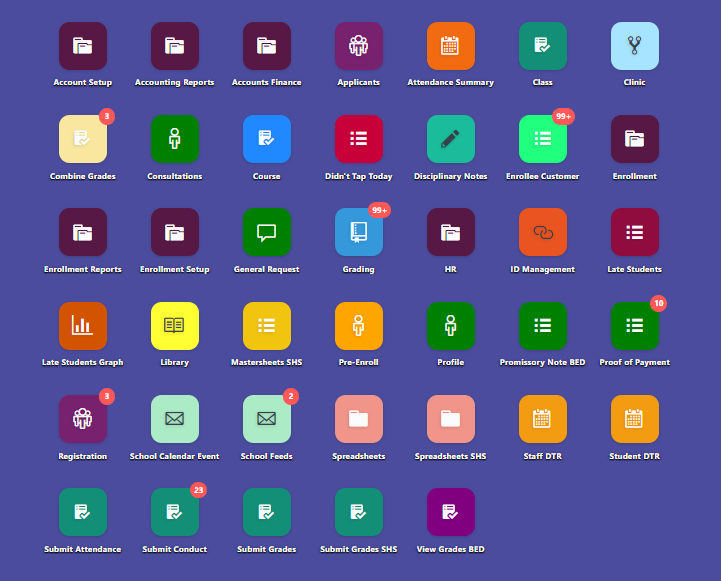Open the School Calendar Event envelope icon
The width and height of the screenshot is (721, 581).
(x=175, y=419)
